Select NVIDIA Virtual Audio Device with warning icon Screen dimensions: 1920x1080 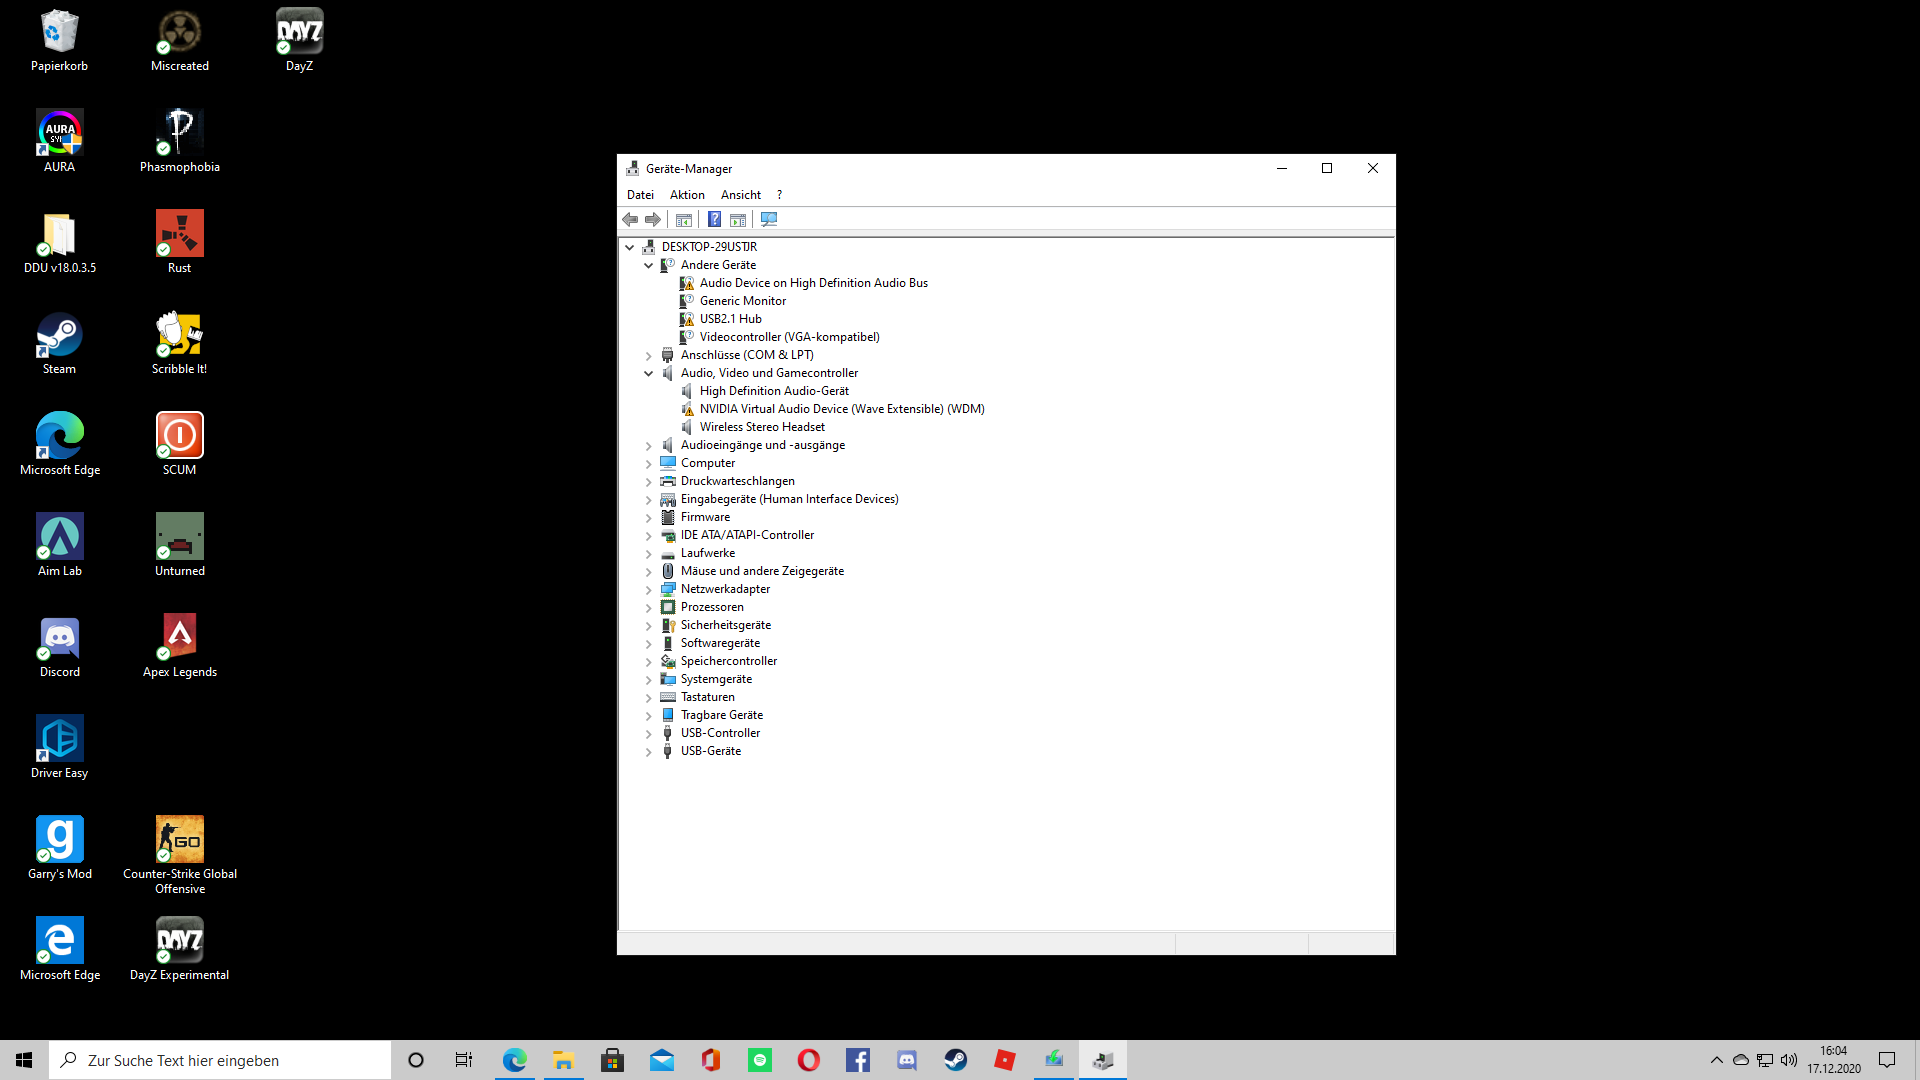841,409
